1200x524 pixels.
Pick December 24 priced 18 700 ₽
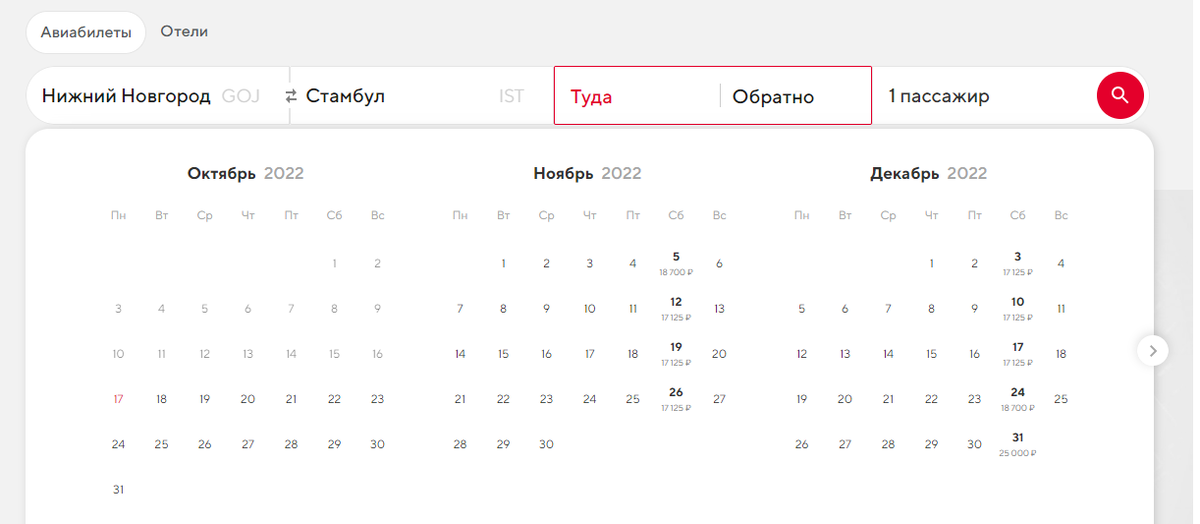[1017, 398]
